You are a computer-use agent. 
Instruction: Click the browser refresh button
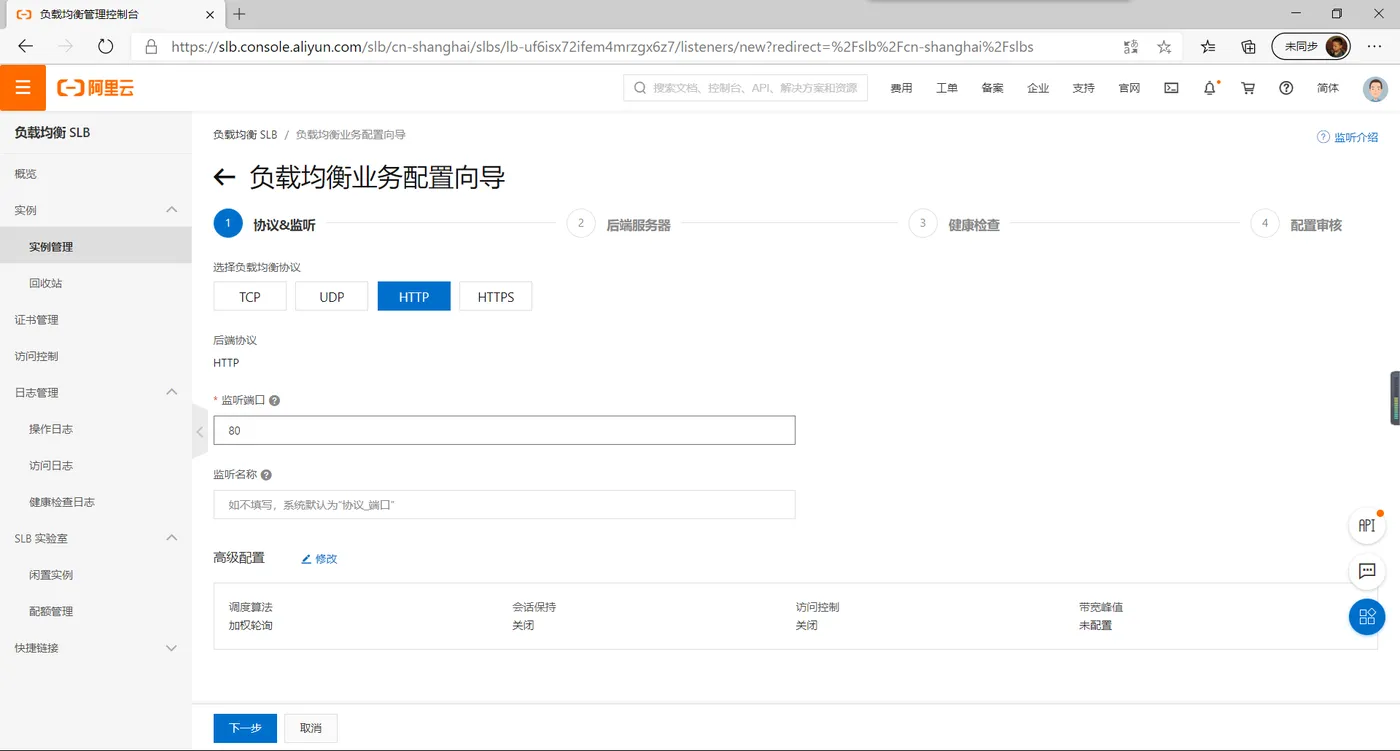point(106,46)
